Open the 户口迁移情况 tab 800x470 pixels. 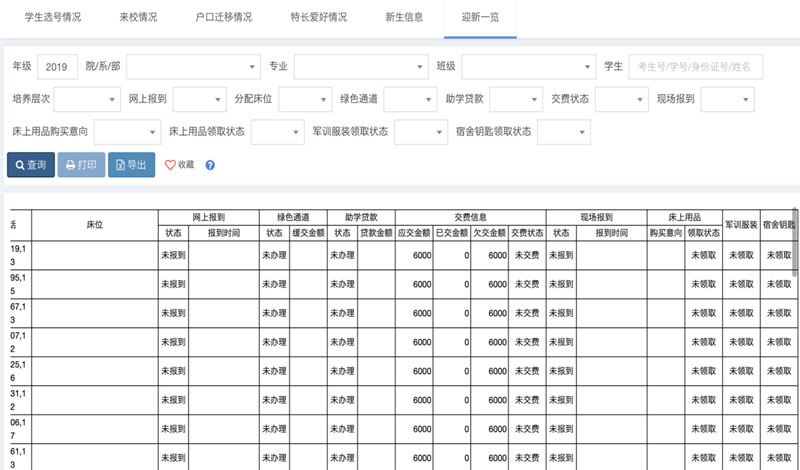[x=224, y=18]
